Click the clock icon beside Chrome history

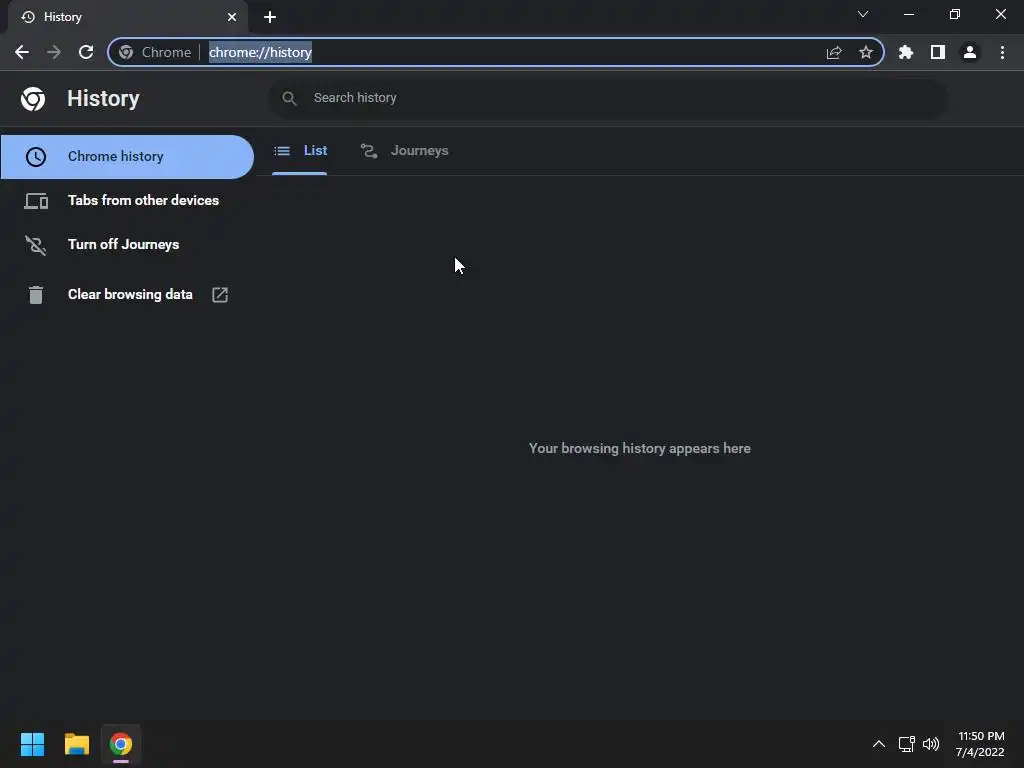coord(36,157)
